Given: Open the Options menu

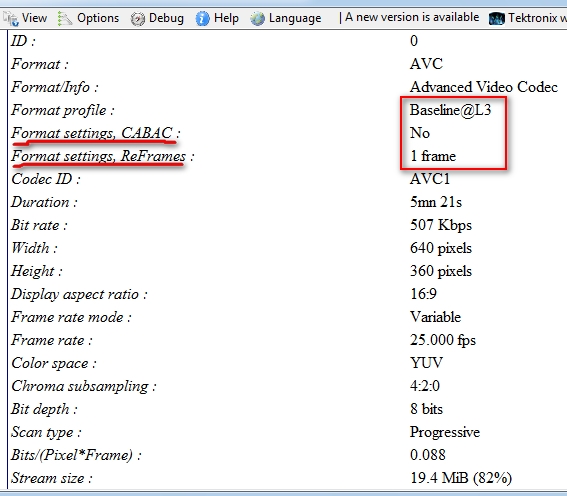Looking at the screenshot, I should (98, 18).
